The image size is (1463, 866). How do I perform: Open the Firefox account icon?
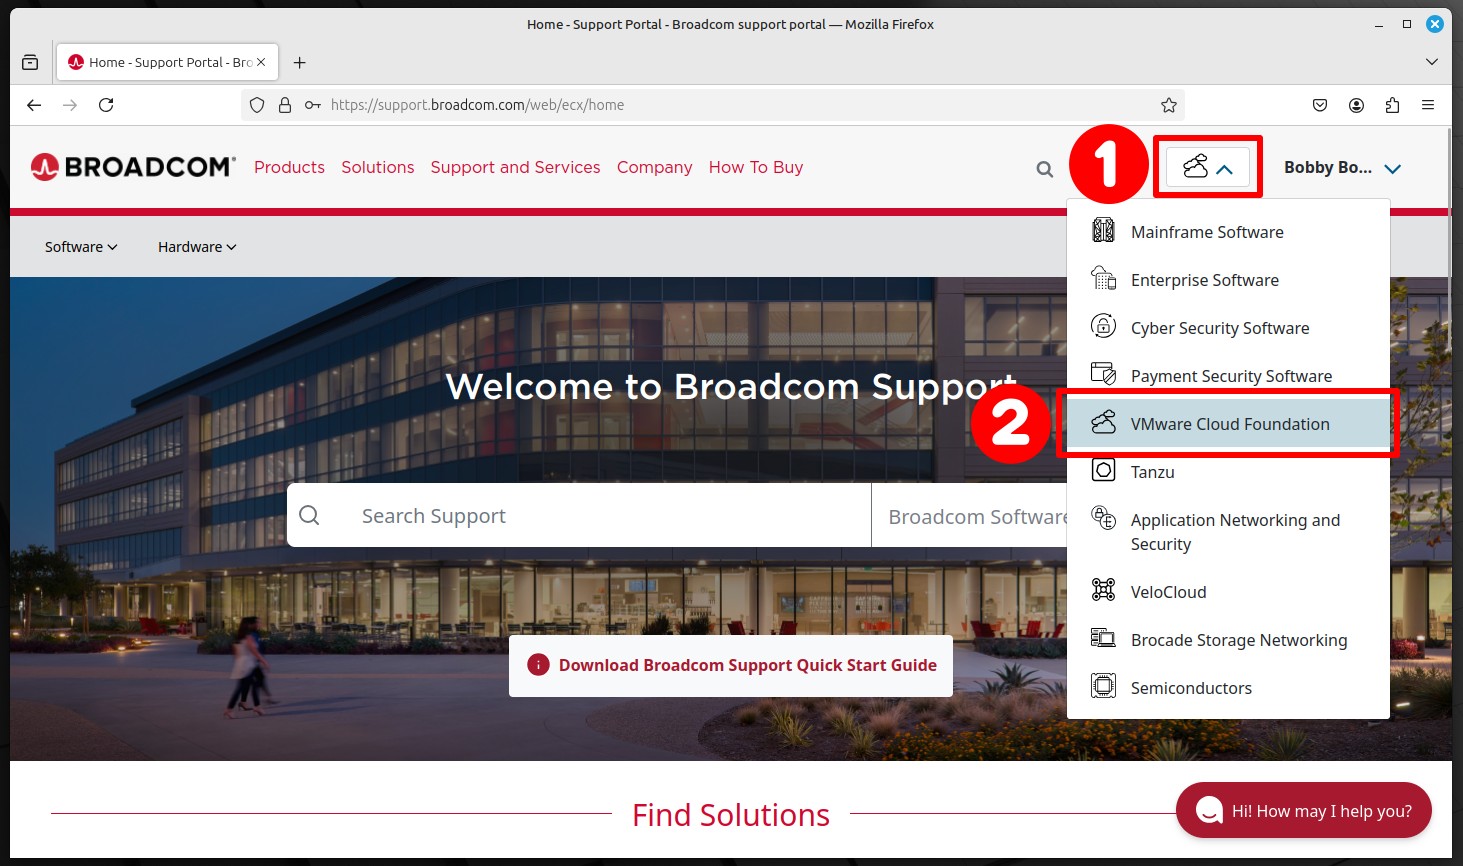tap(1356, 105)
